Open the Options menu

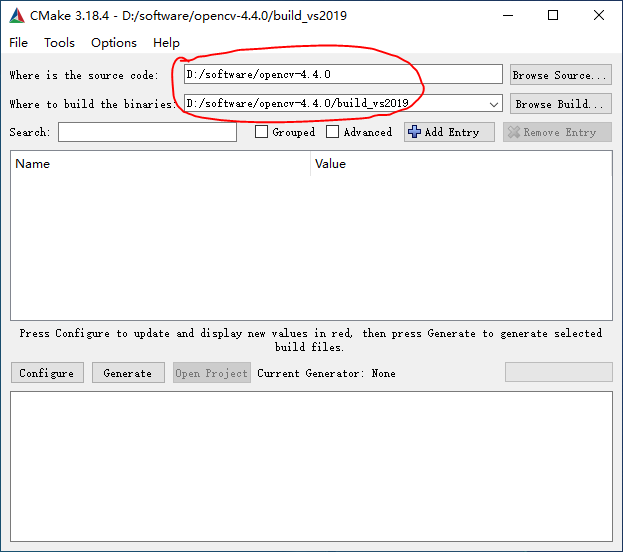114,43
